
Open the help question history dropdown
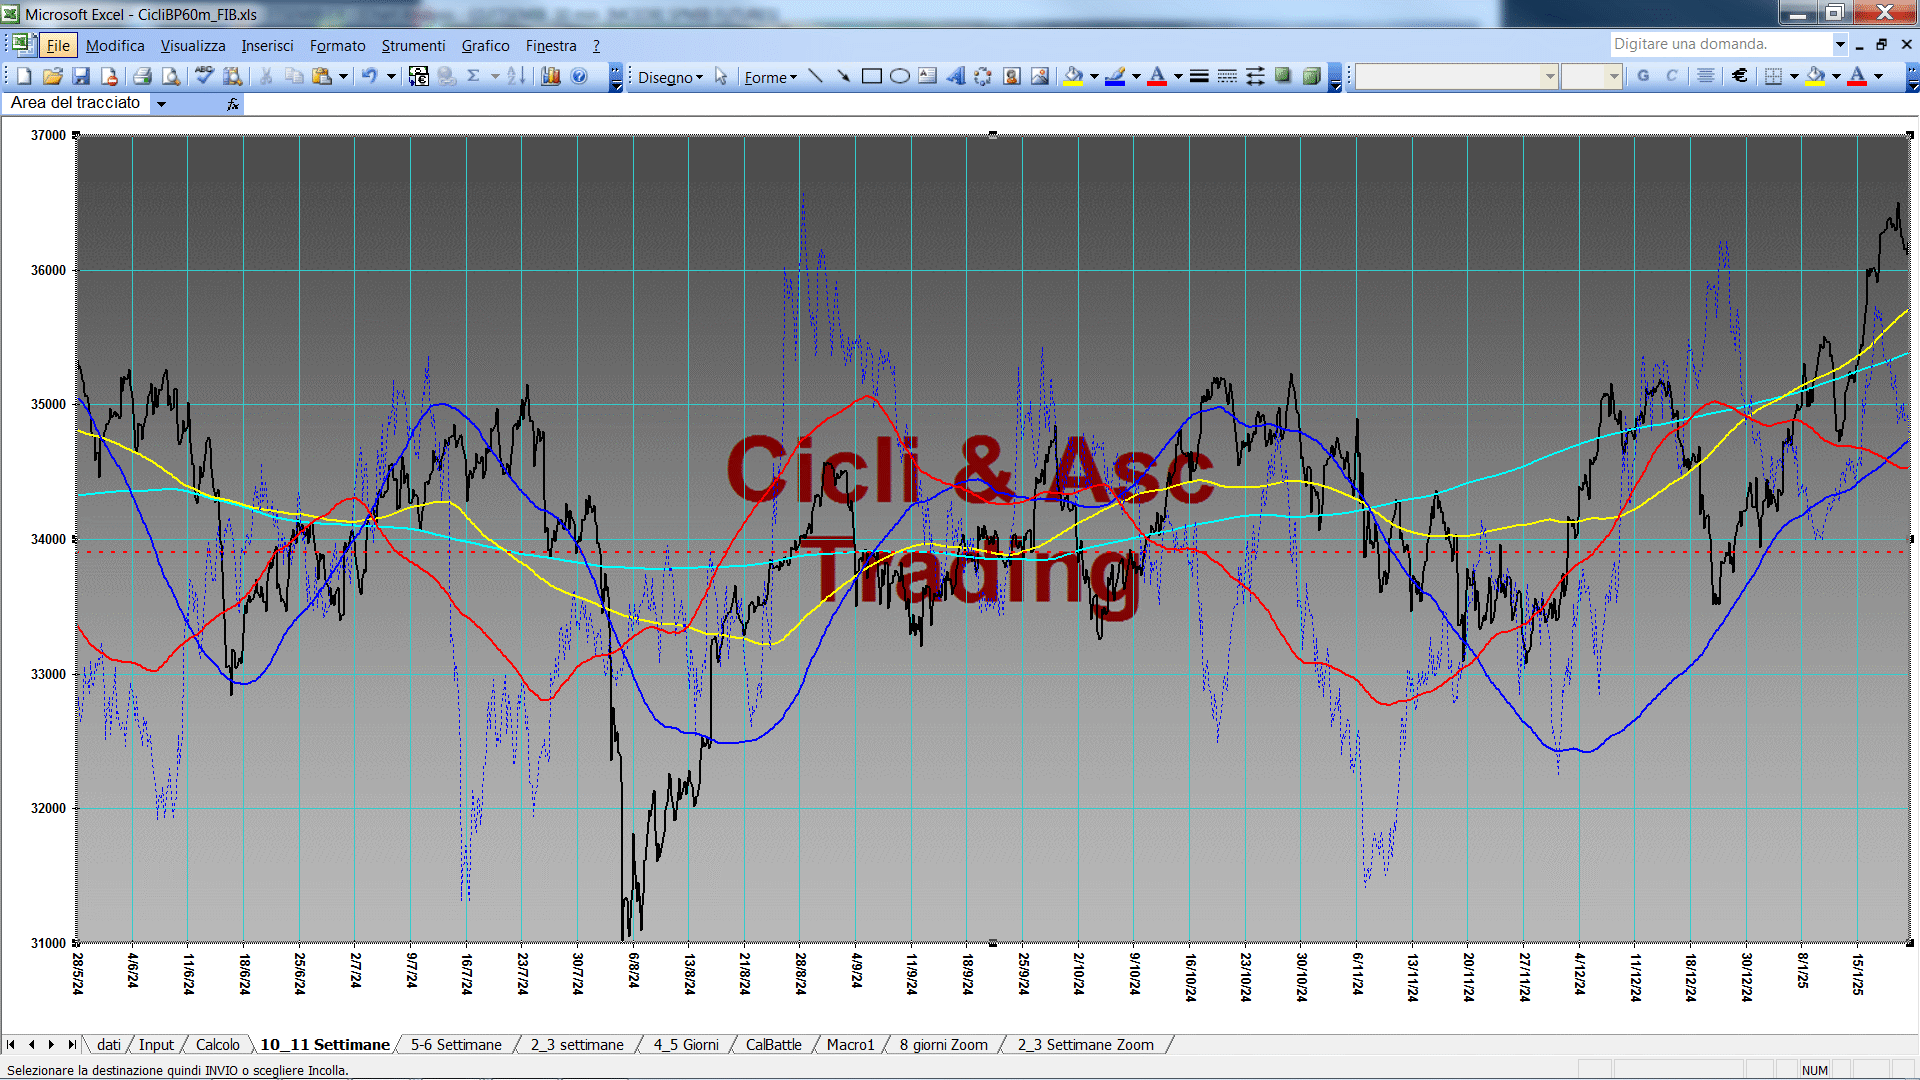(x=1840, y=44)
